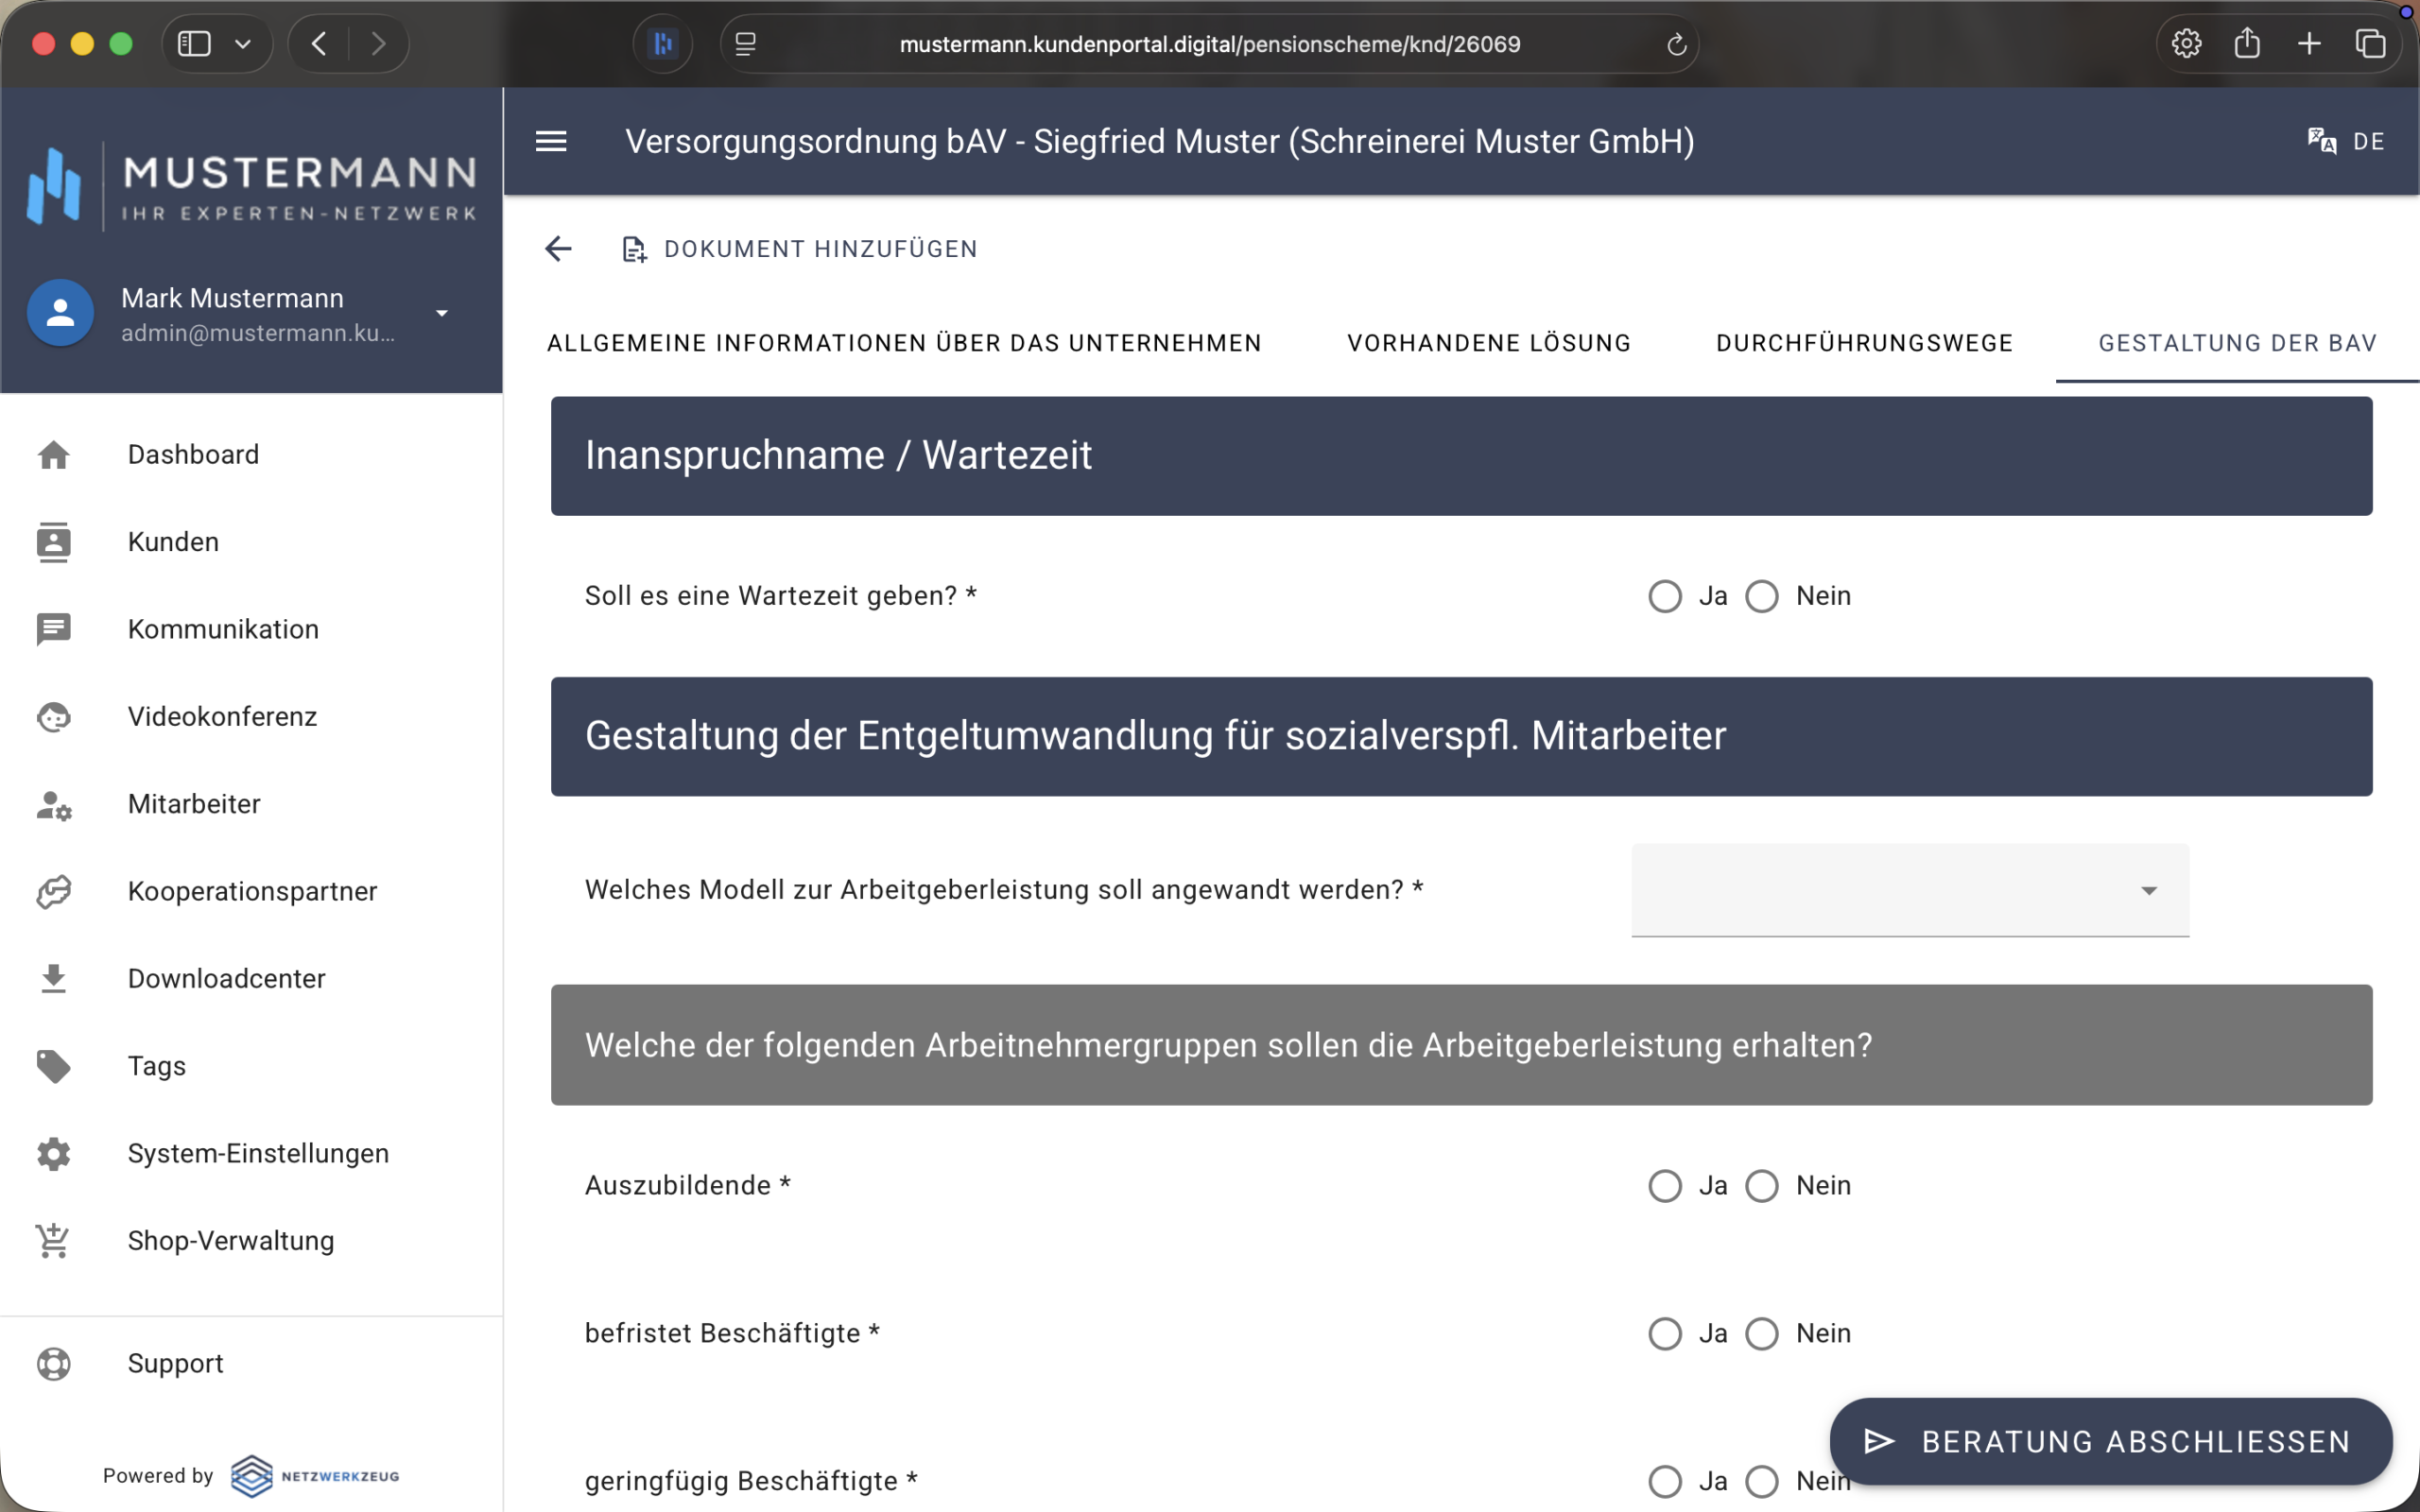Switch to Durchführungswege tab
The height and width of the screenshot is (1512, 2420).
[1864, 343]
